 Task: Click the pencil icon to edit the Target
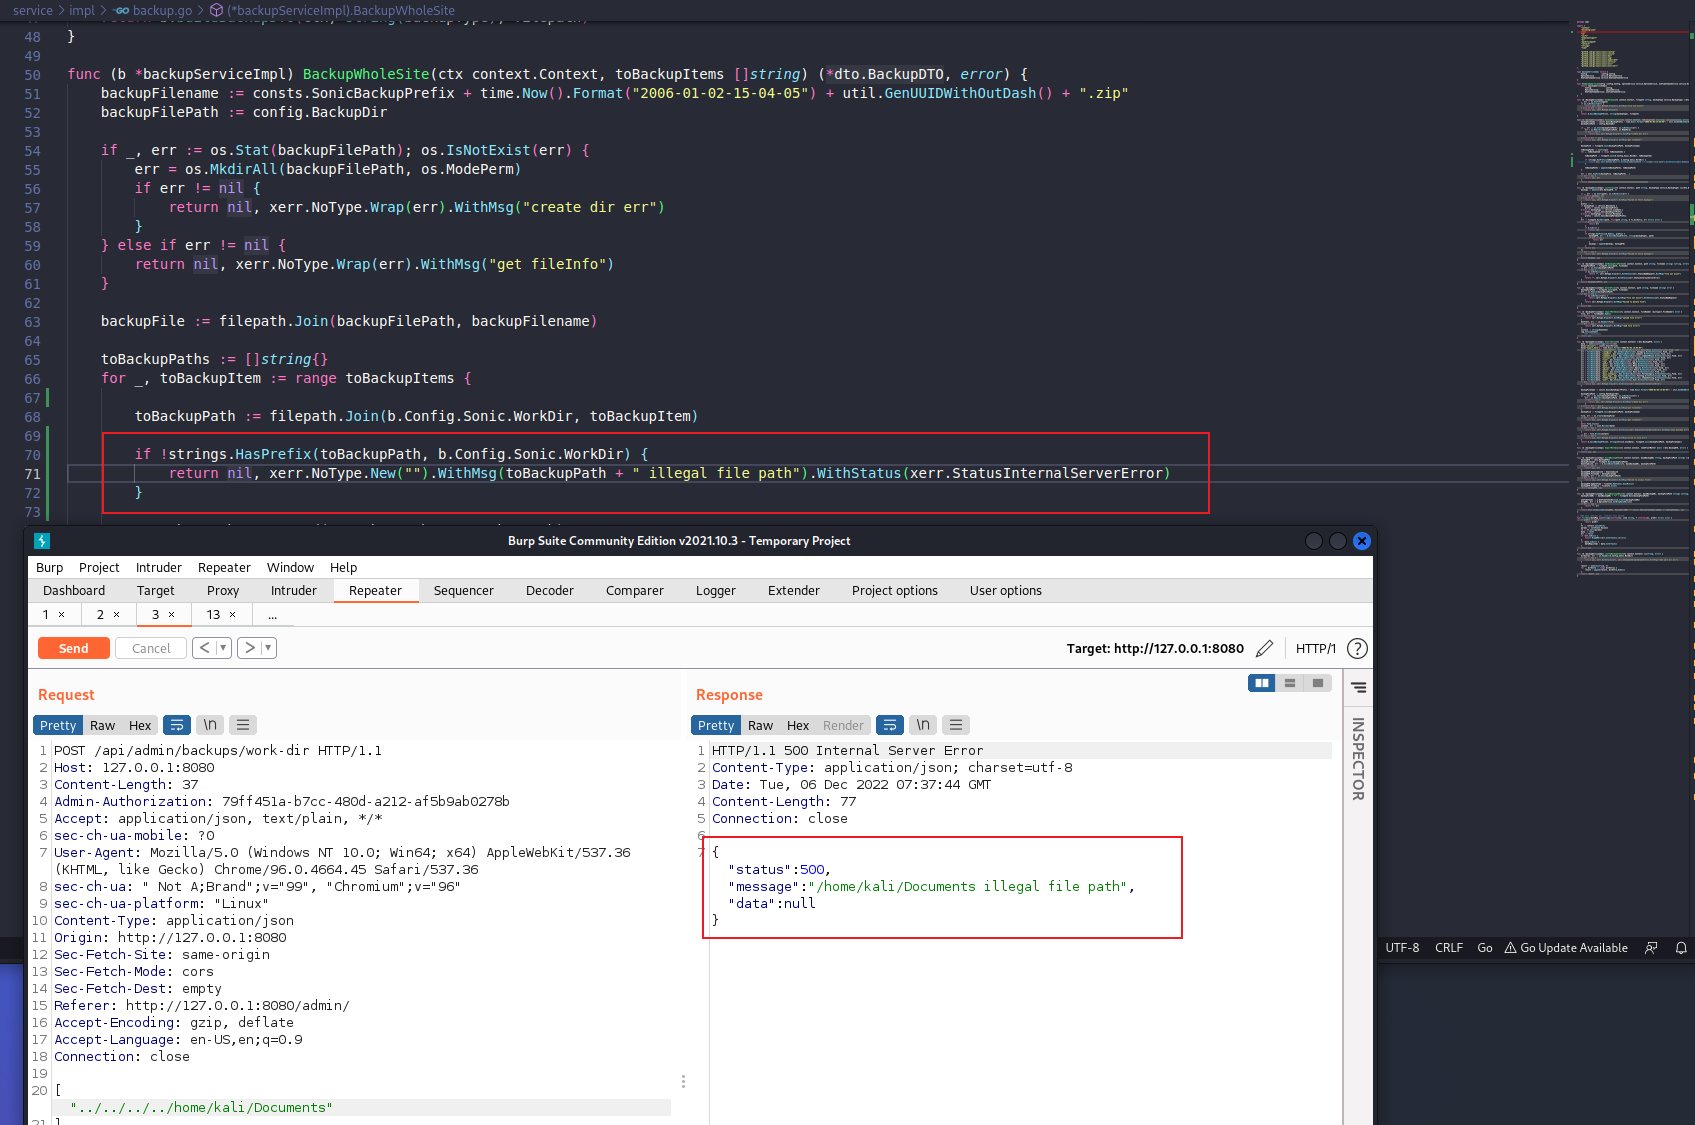[1264, 648]
